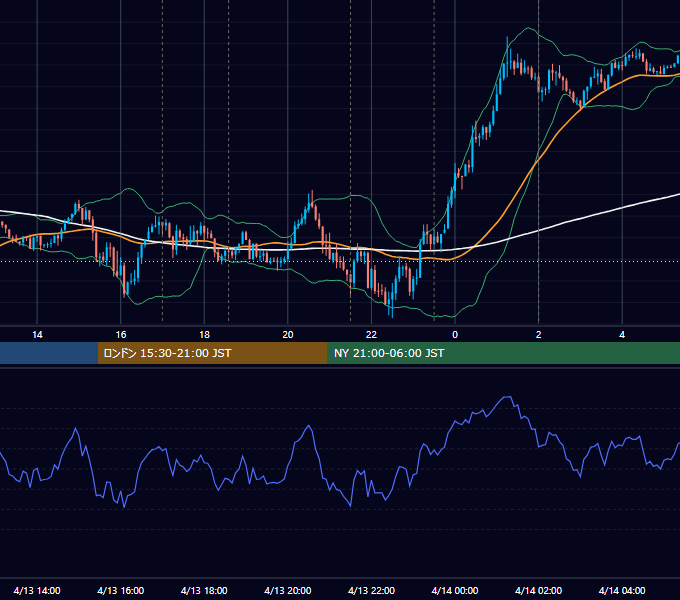Click the 4/13 16:00 time label
680x600 pixels.
tap(121, 590)
